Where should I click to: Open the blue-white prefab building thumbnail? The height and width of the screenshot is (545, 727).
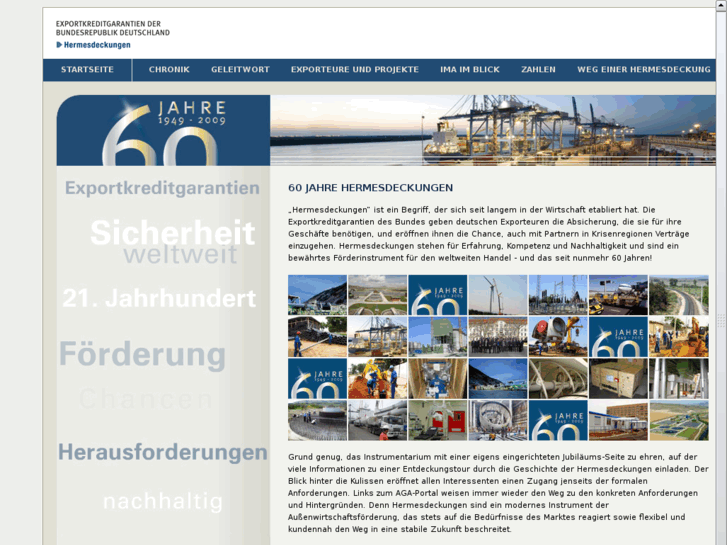click(619, 420)
